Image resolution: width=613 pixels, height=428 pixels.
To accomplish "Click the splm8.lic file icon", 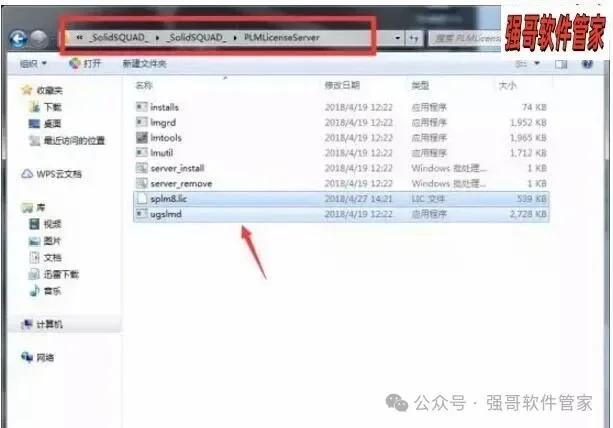I will (x=142, y=199).
